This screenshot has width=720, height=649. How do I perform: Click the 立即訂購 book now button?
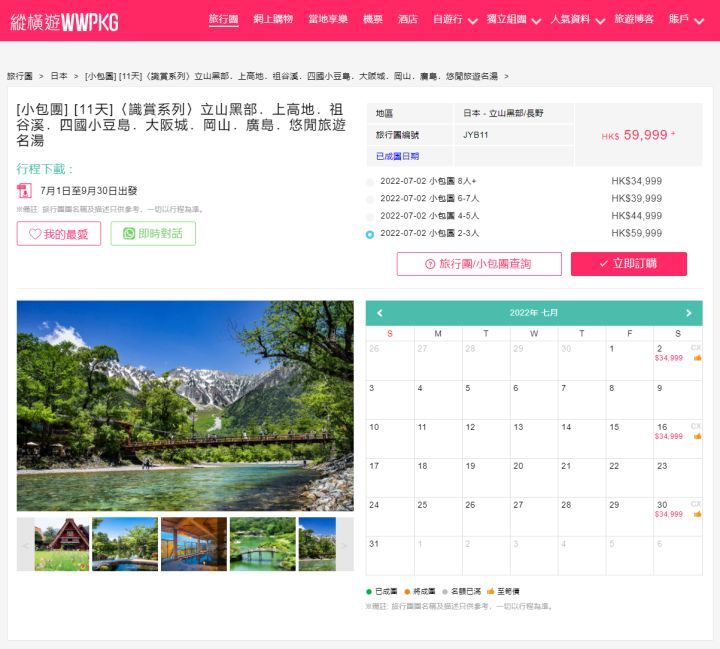tap(629, 264)
